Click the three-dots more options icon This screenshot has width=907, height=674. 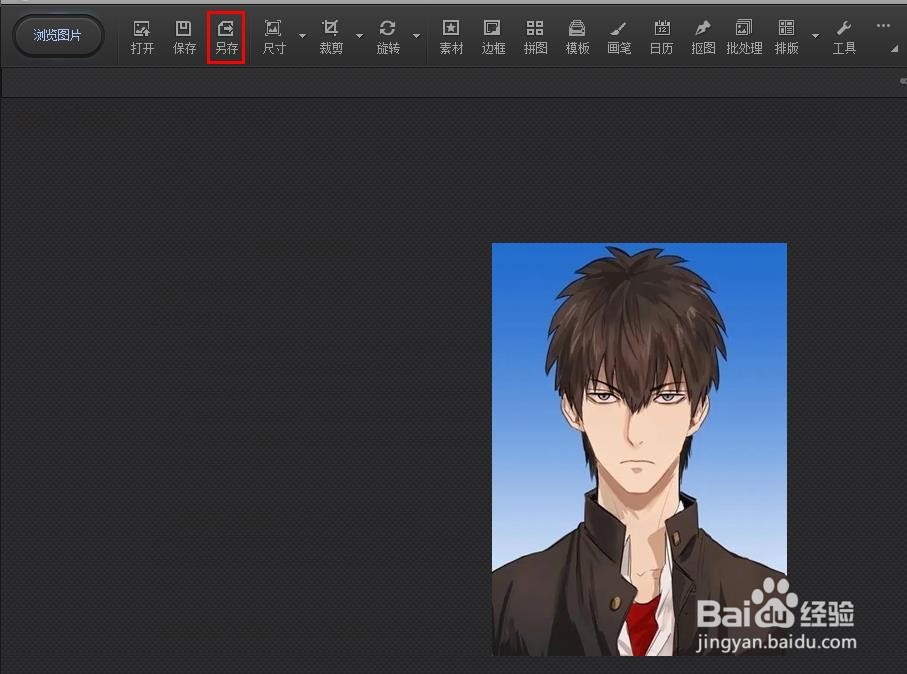point(883,25)
